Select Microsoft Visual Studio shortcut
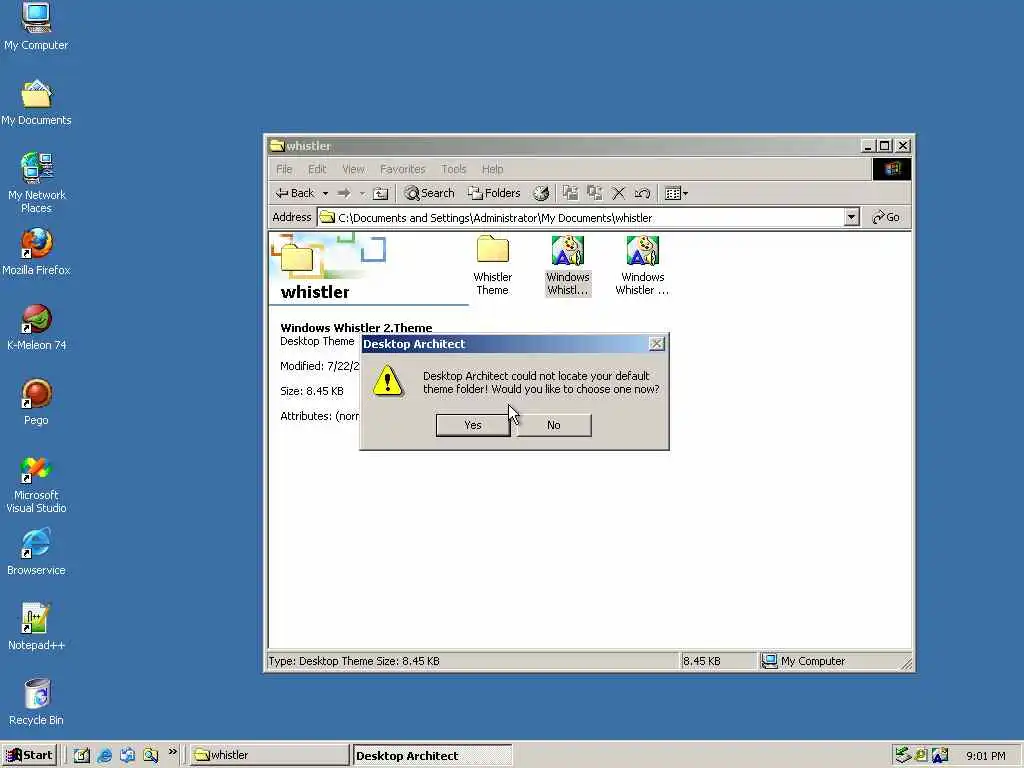Screen dimensions: 1024x768 [36, 485]
